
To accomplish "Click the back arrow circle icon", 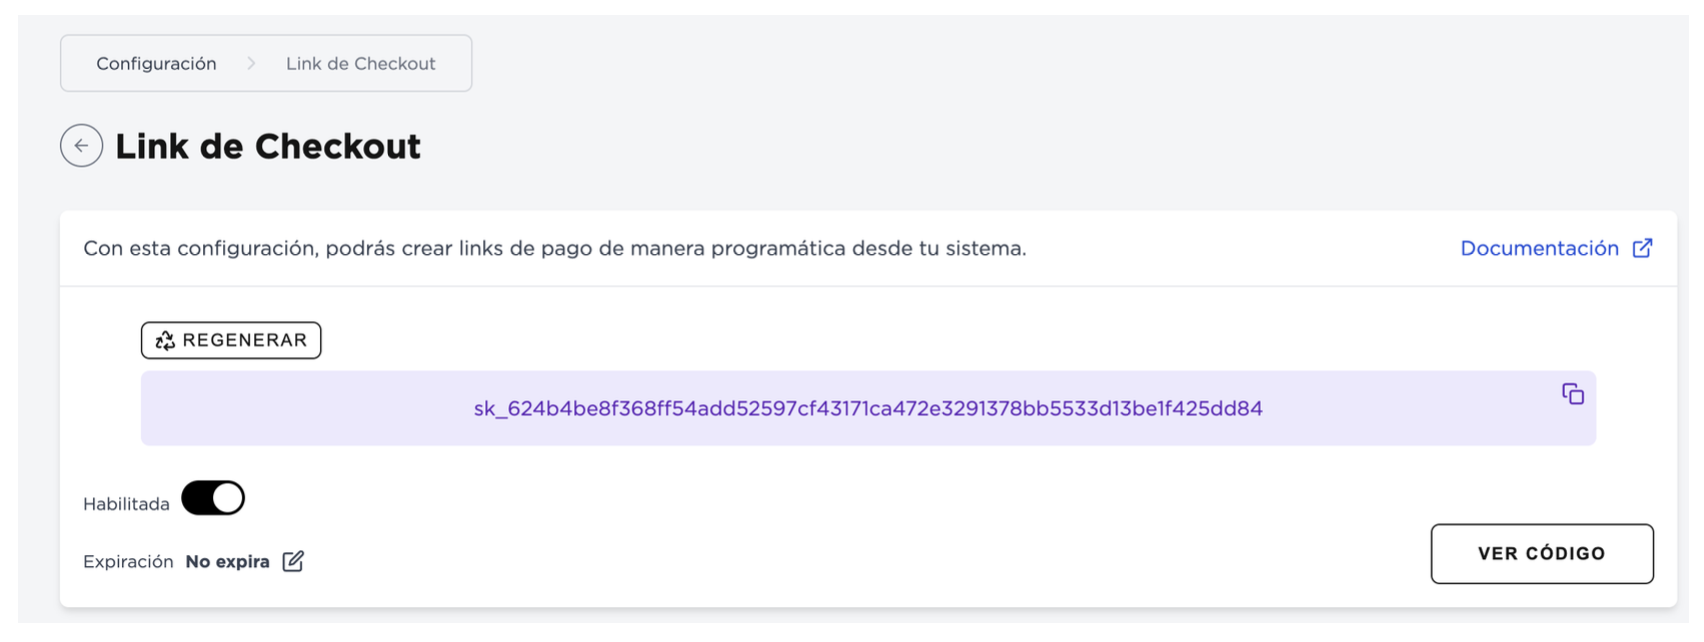I will tap(81, 146).
